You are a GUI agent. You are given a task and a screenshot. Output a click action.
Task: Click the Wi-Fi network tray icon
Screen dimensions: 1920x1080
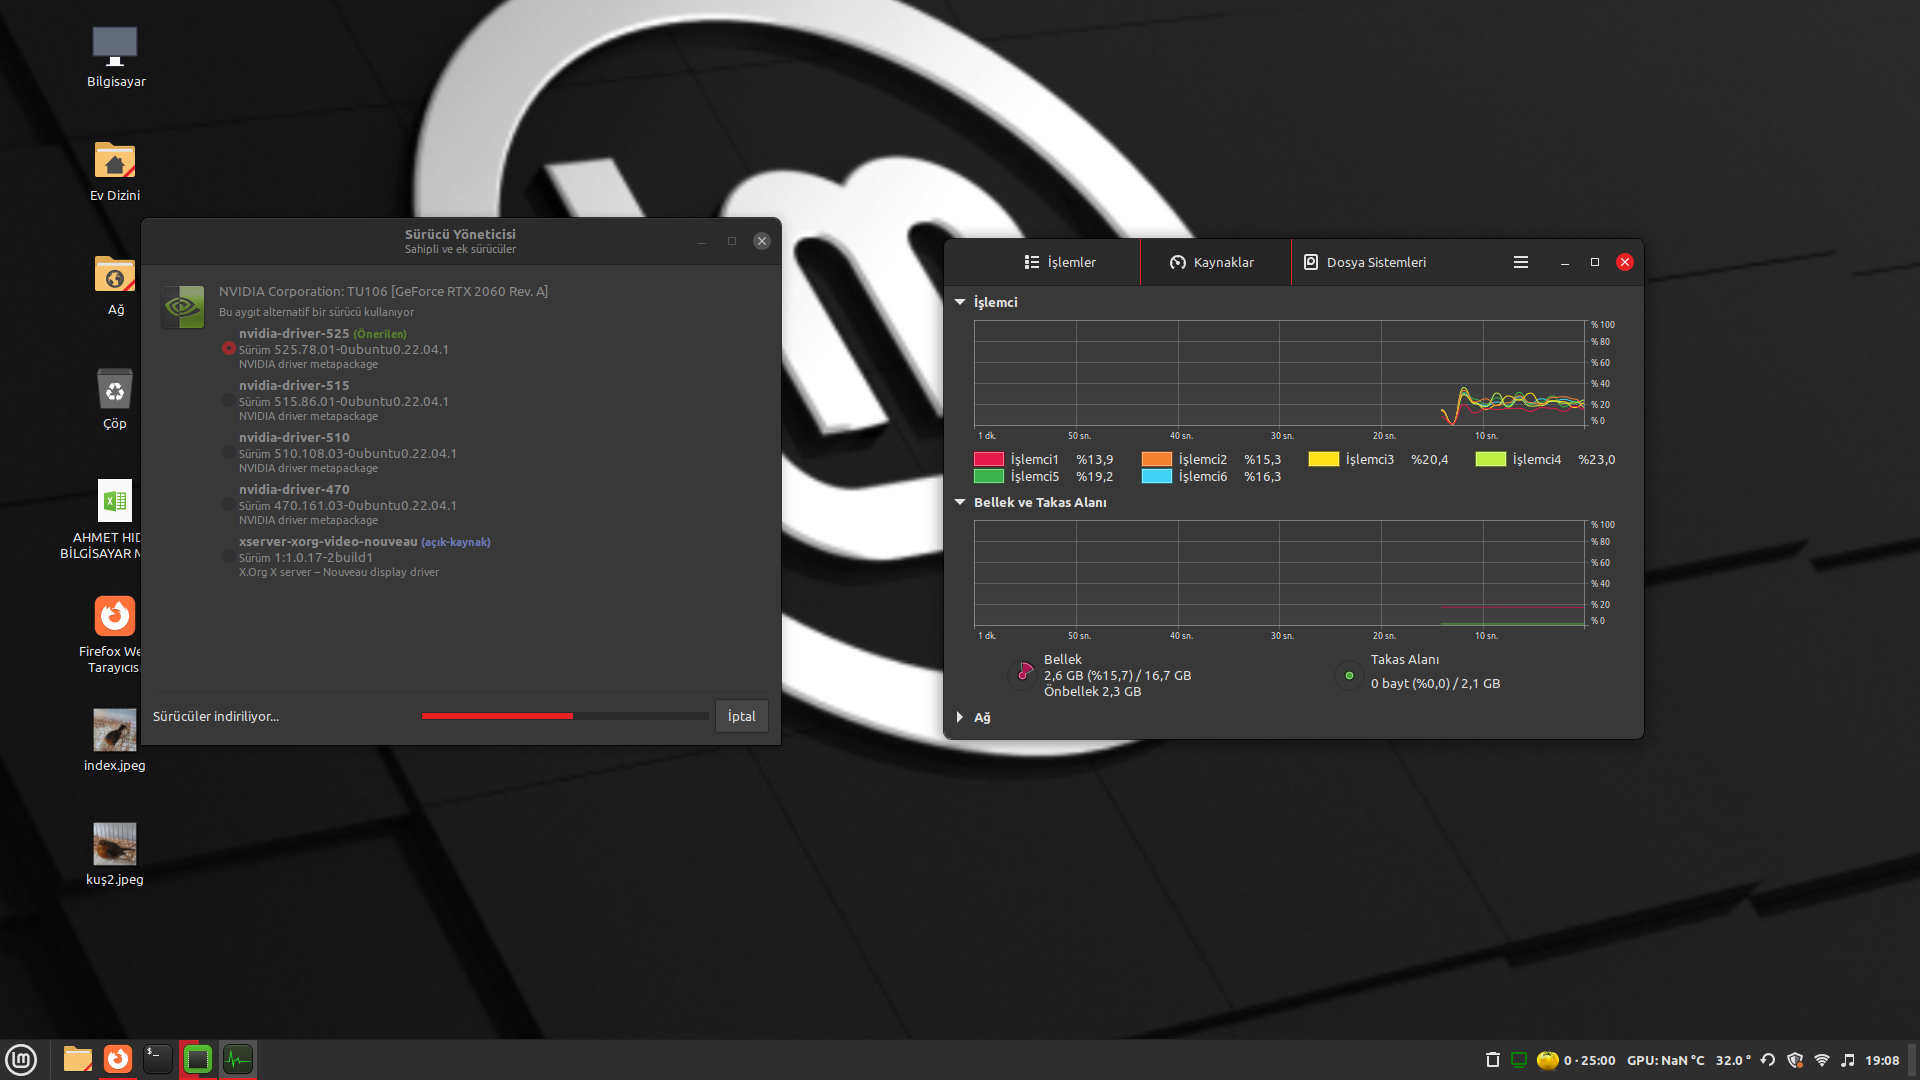pos(1821,1060)
